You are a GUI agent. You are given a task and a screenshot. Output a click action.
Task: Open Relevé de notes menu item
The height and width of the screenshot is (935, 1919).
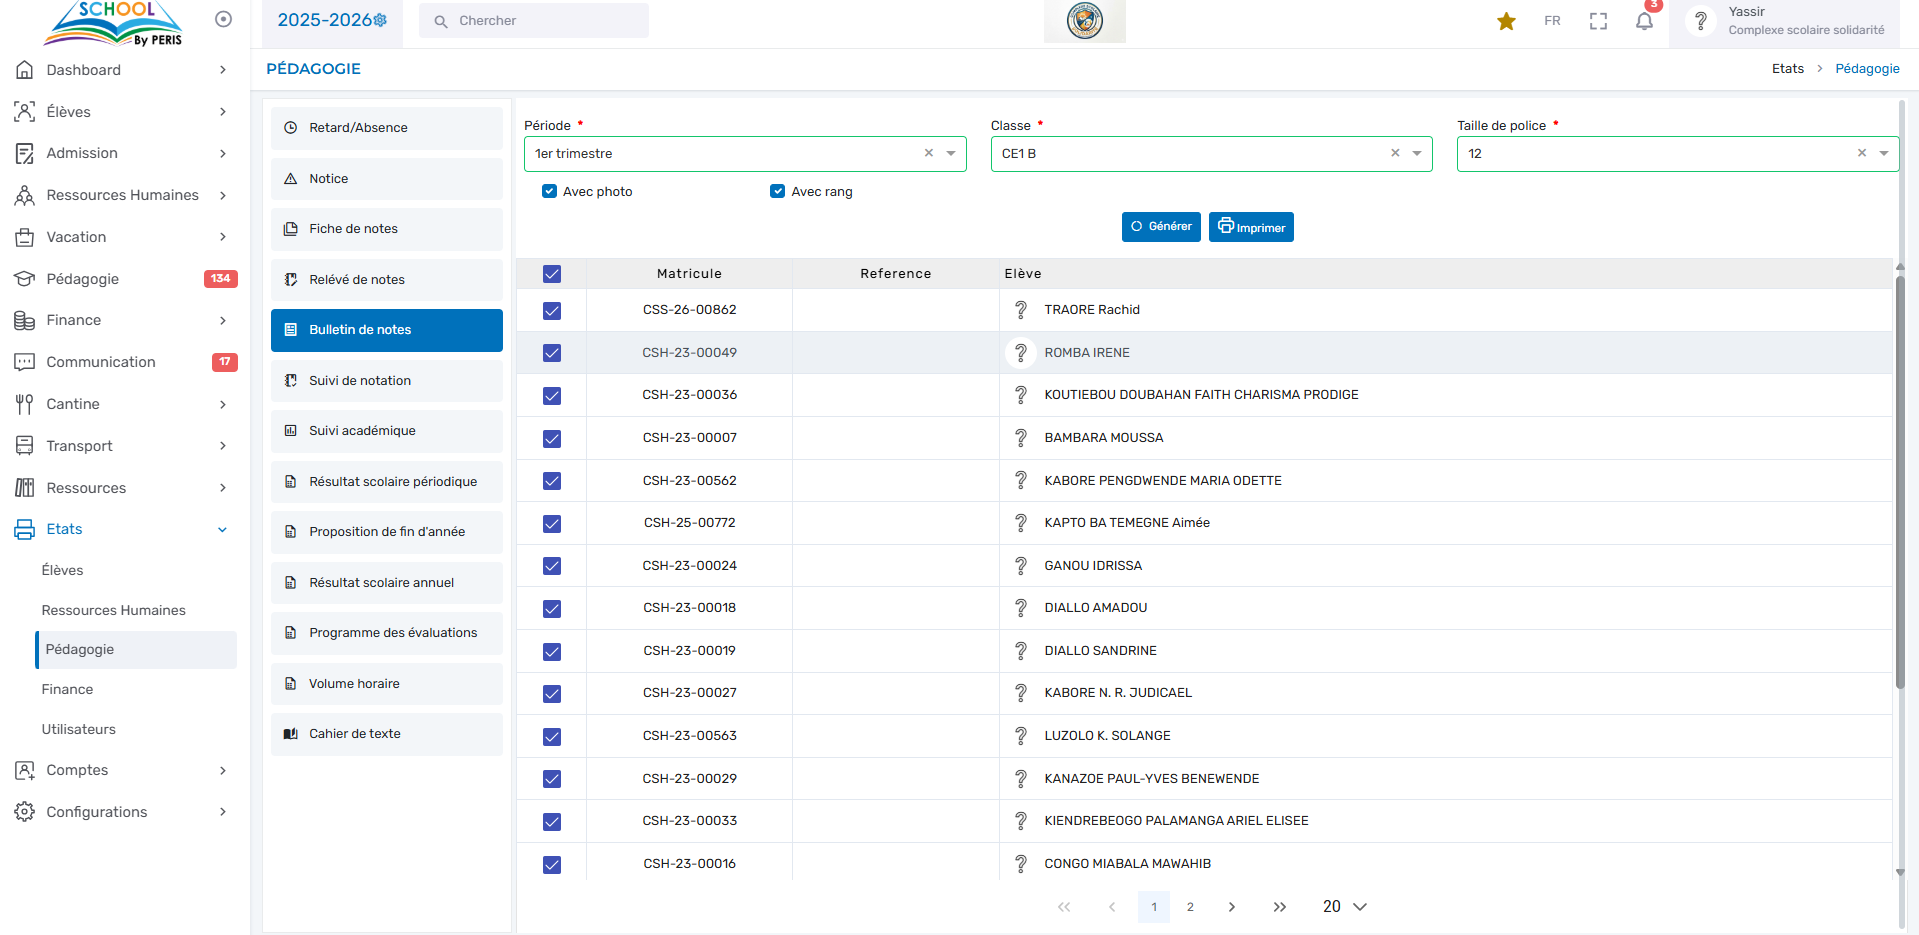tap(386, 280)
